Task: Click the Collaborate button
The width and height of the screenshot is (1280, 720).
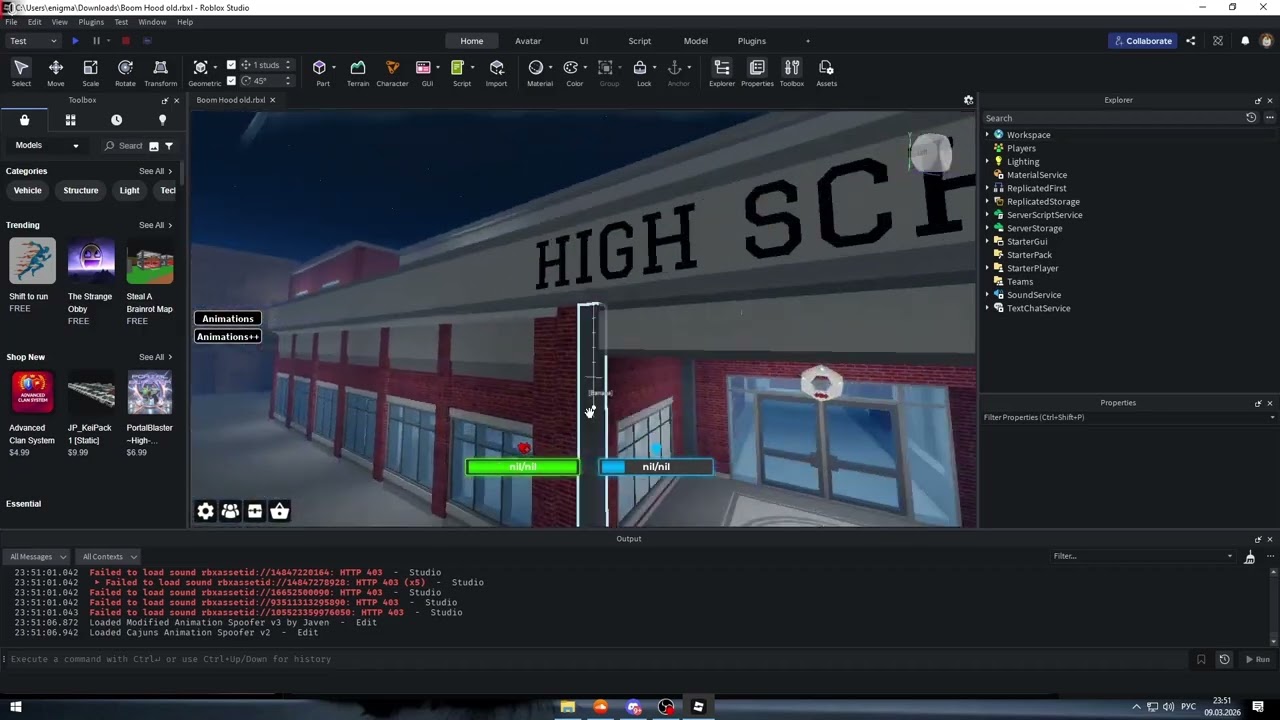Action: [x=1142, y=41]
